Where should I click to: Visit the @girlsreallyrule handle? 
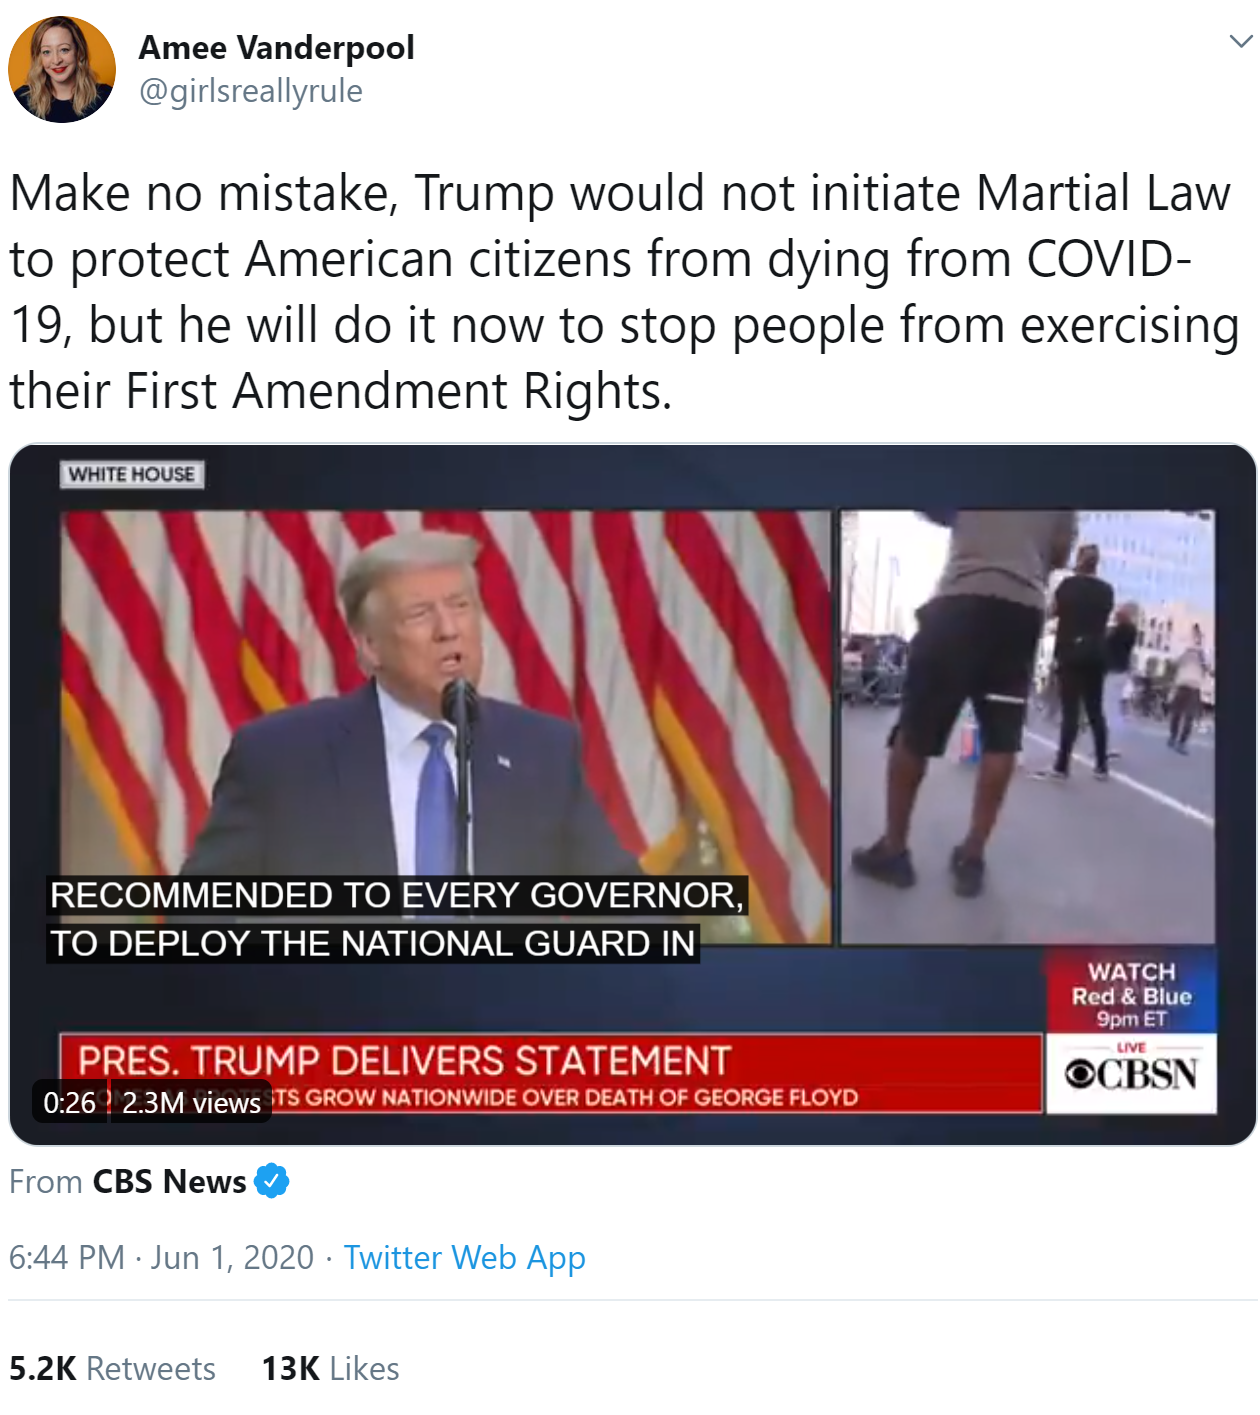(x=250, y=90)
